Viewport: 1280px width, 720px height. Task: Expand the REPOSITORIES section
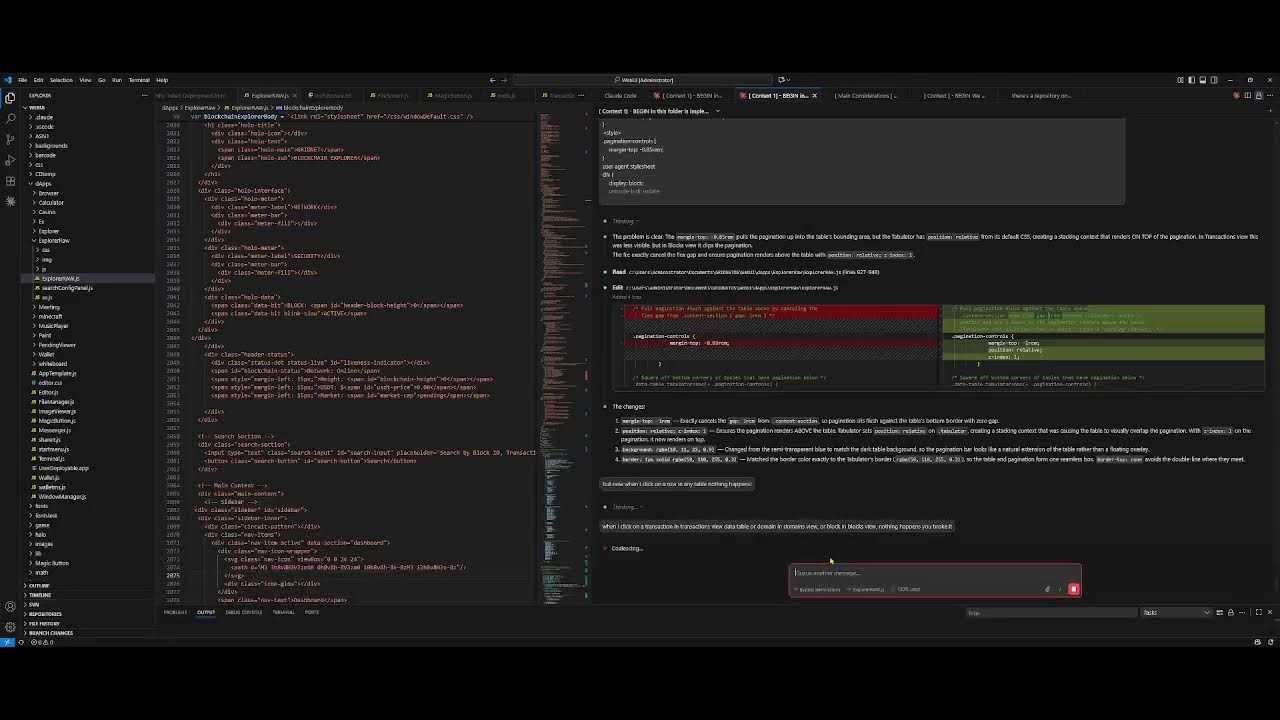point(45,614)
